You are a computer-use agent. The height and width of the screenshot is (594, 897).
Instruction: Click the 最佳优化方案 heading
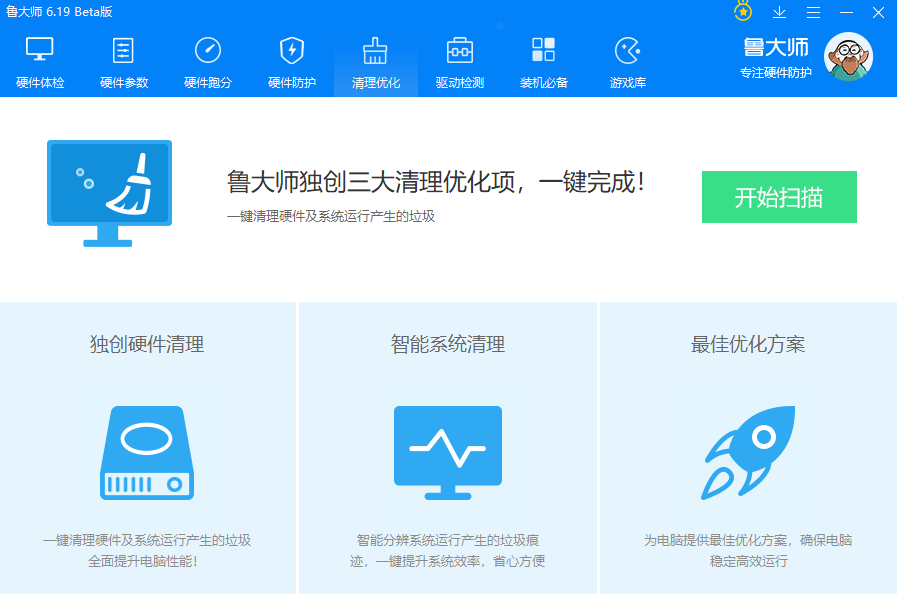tap(748, 344)
